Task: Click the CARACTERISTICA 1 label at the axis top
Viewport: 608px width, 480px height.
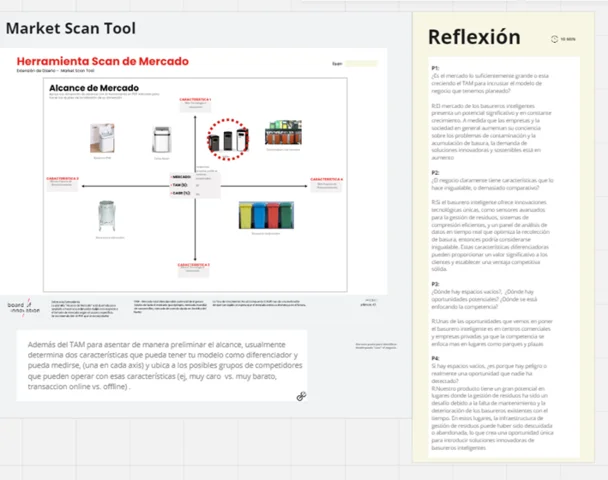Action: pos(195,100)
